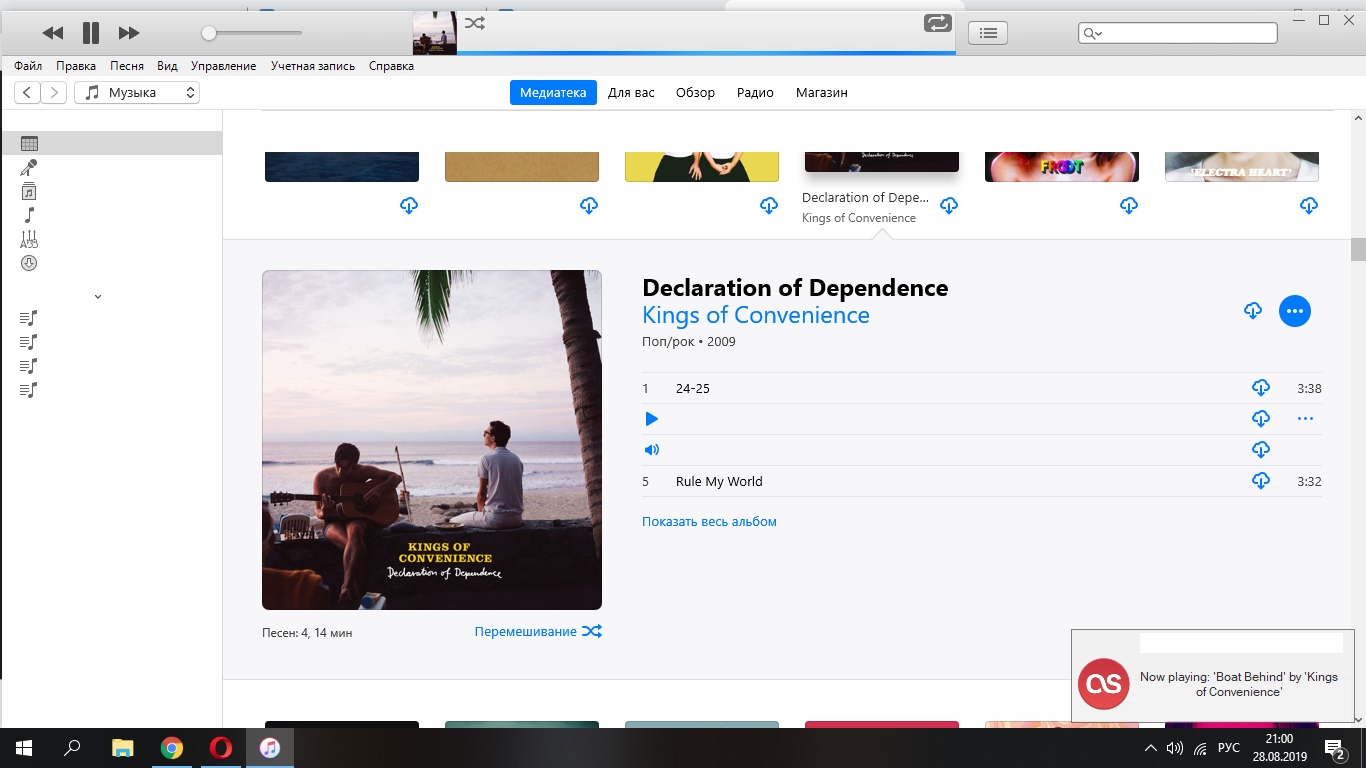This screenshot has width=1366, height=768.
Task: Open the Windows Start menu
Action: pyautogui.click(x=23, y=748)
